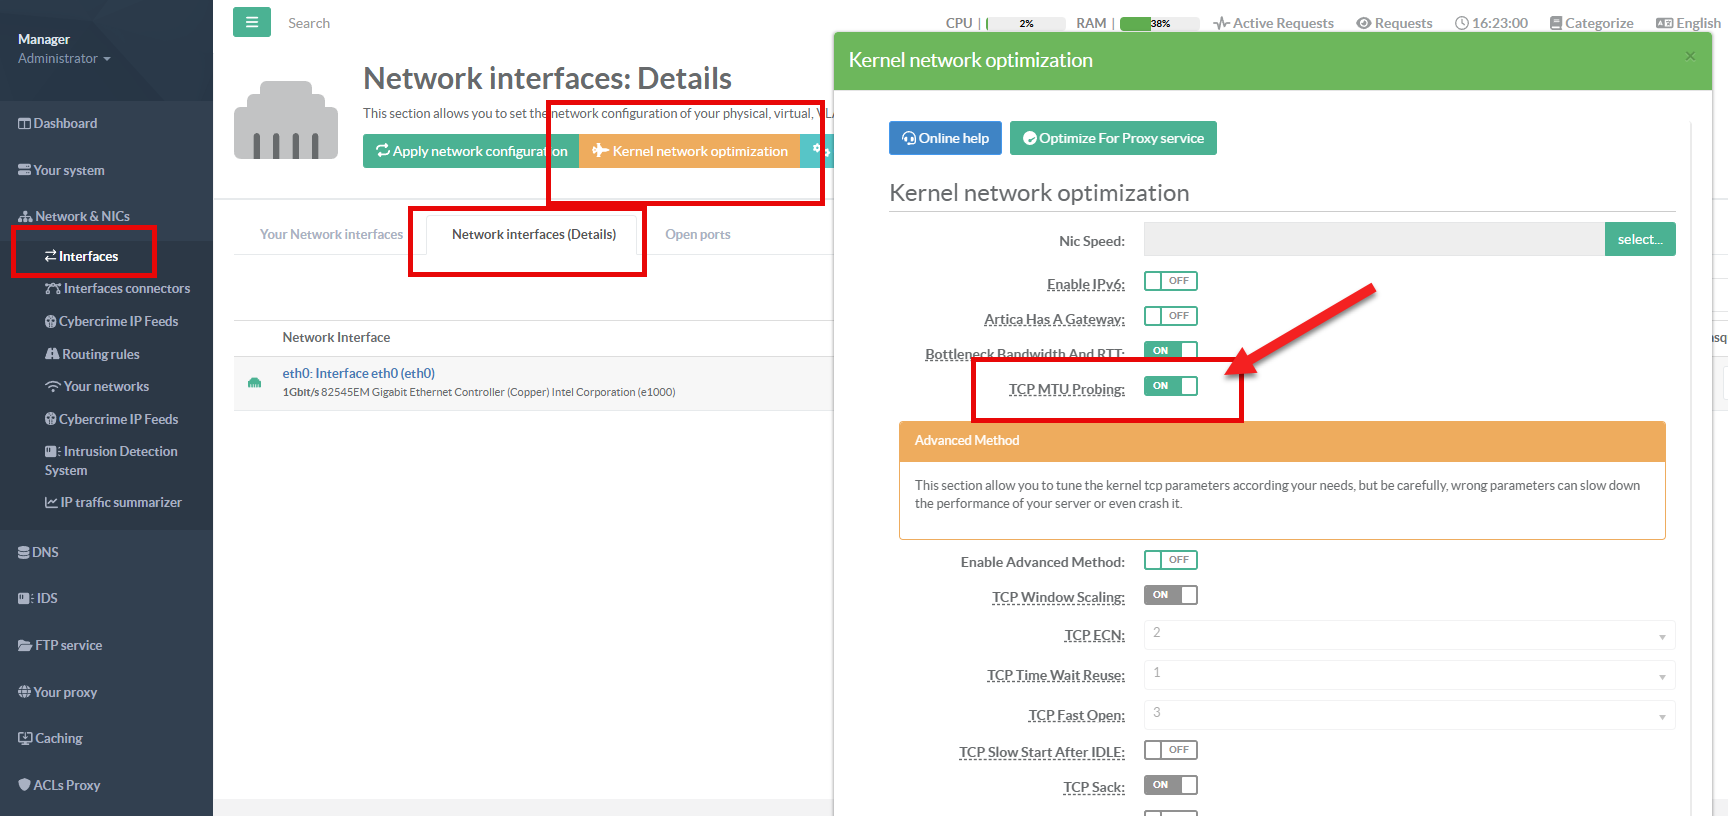
Task: Click the Nic Speed input field
Action: [x=1373, y=240]
